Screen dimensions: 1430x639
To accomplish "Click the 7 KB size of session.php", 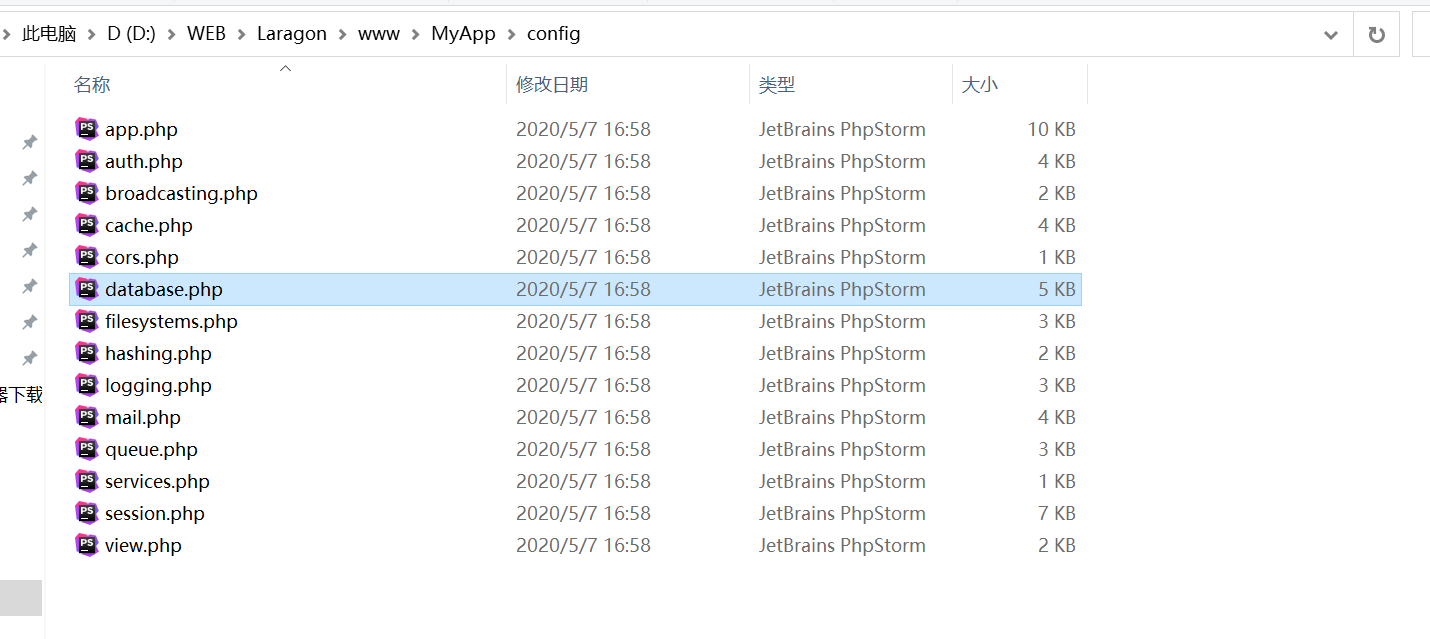I will [x=1057, y=513].
